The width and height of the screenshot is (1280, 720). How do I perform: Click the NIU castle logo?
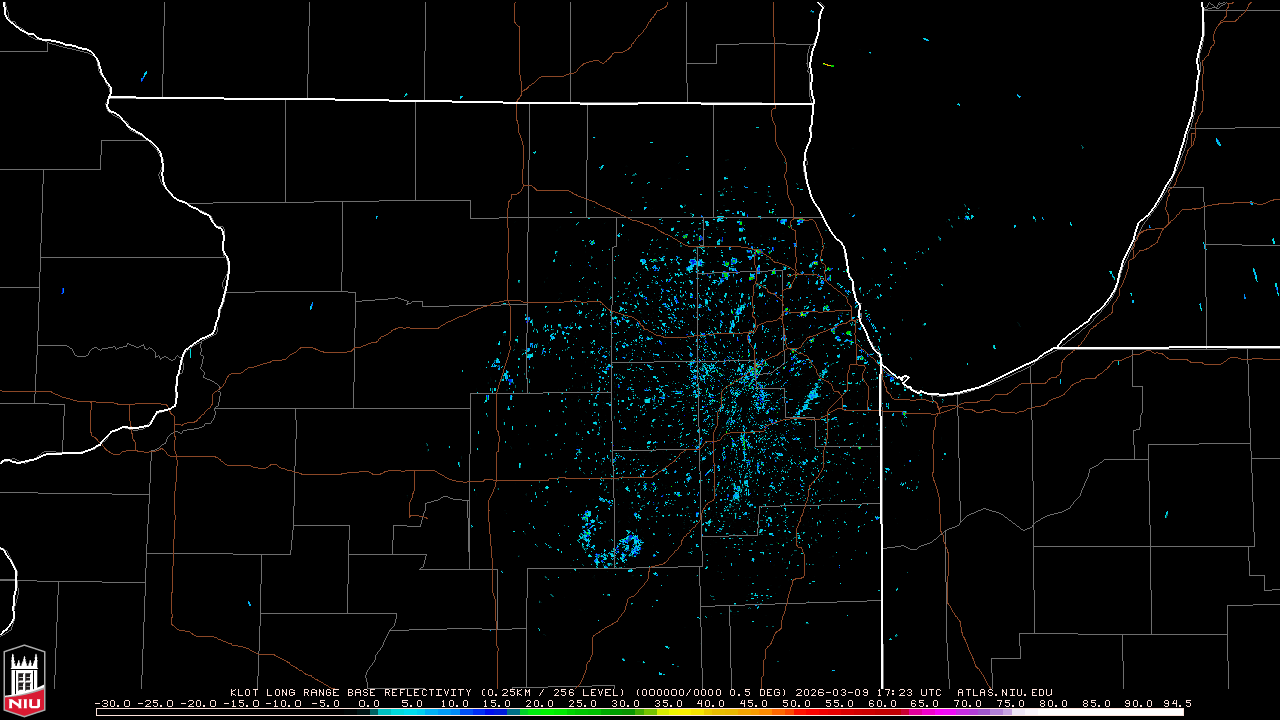tap(24, 682)
